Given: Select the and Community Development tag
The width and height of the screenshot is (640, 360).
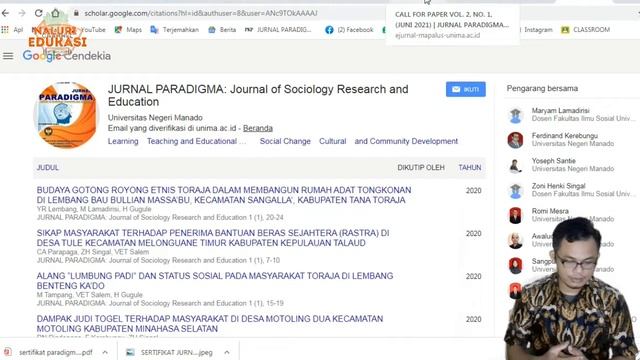Looking at the screenshot, I should pyautogui.click(x=406, y=141).
